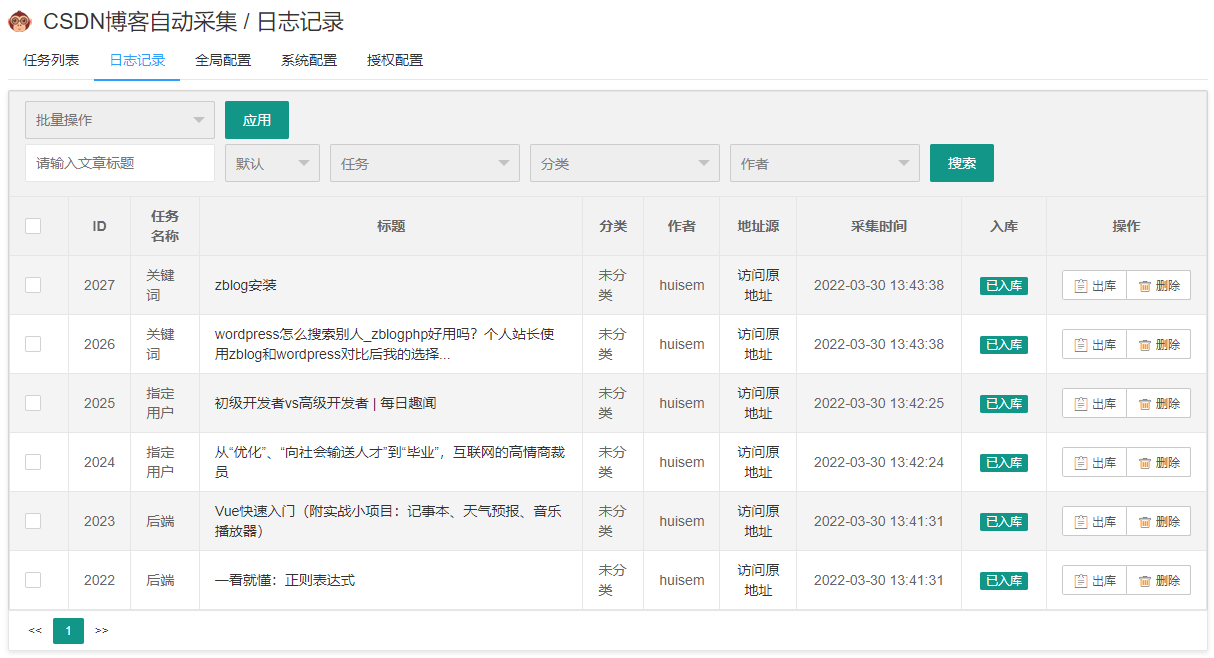Click the timestamp 2022-03-30 13:42:24

[879, 462]
